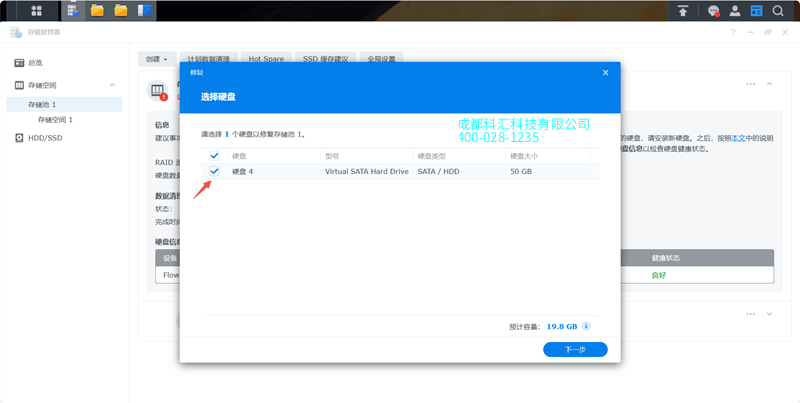Toggle the select-all checkbox in disk table header
Screen dimensions: 800x403
tap(214, 156)
